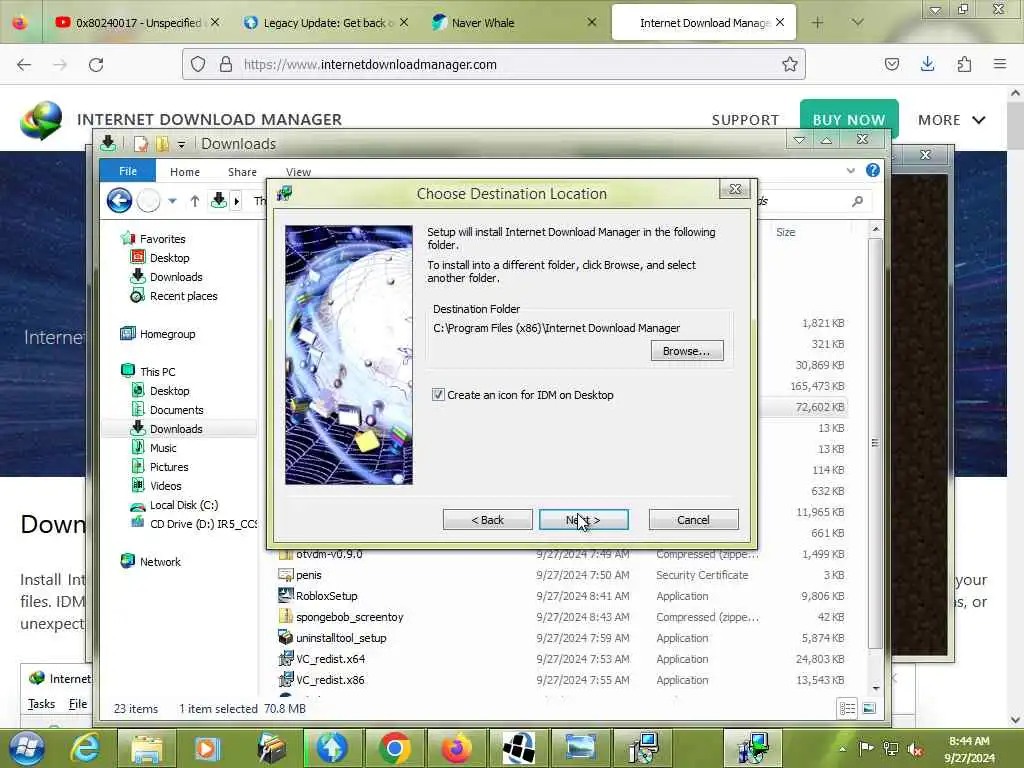The width and height of the screenshot is (1024, 768).
Task: Show hidden tray icons arrow
Action: tap(842, 749)
